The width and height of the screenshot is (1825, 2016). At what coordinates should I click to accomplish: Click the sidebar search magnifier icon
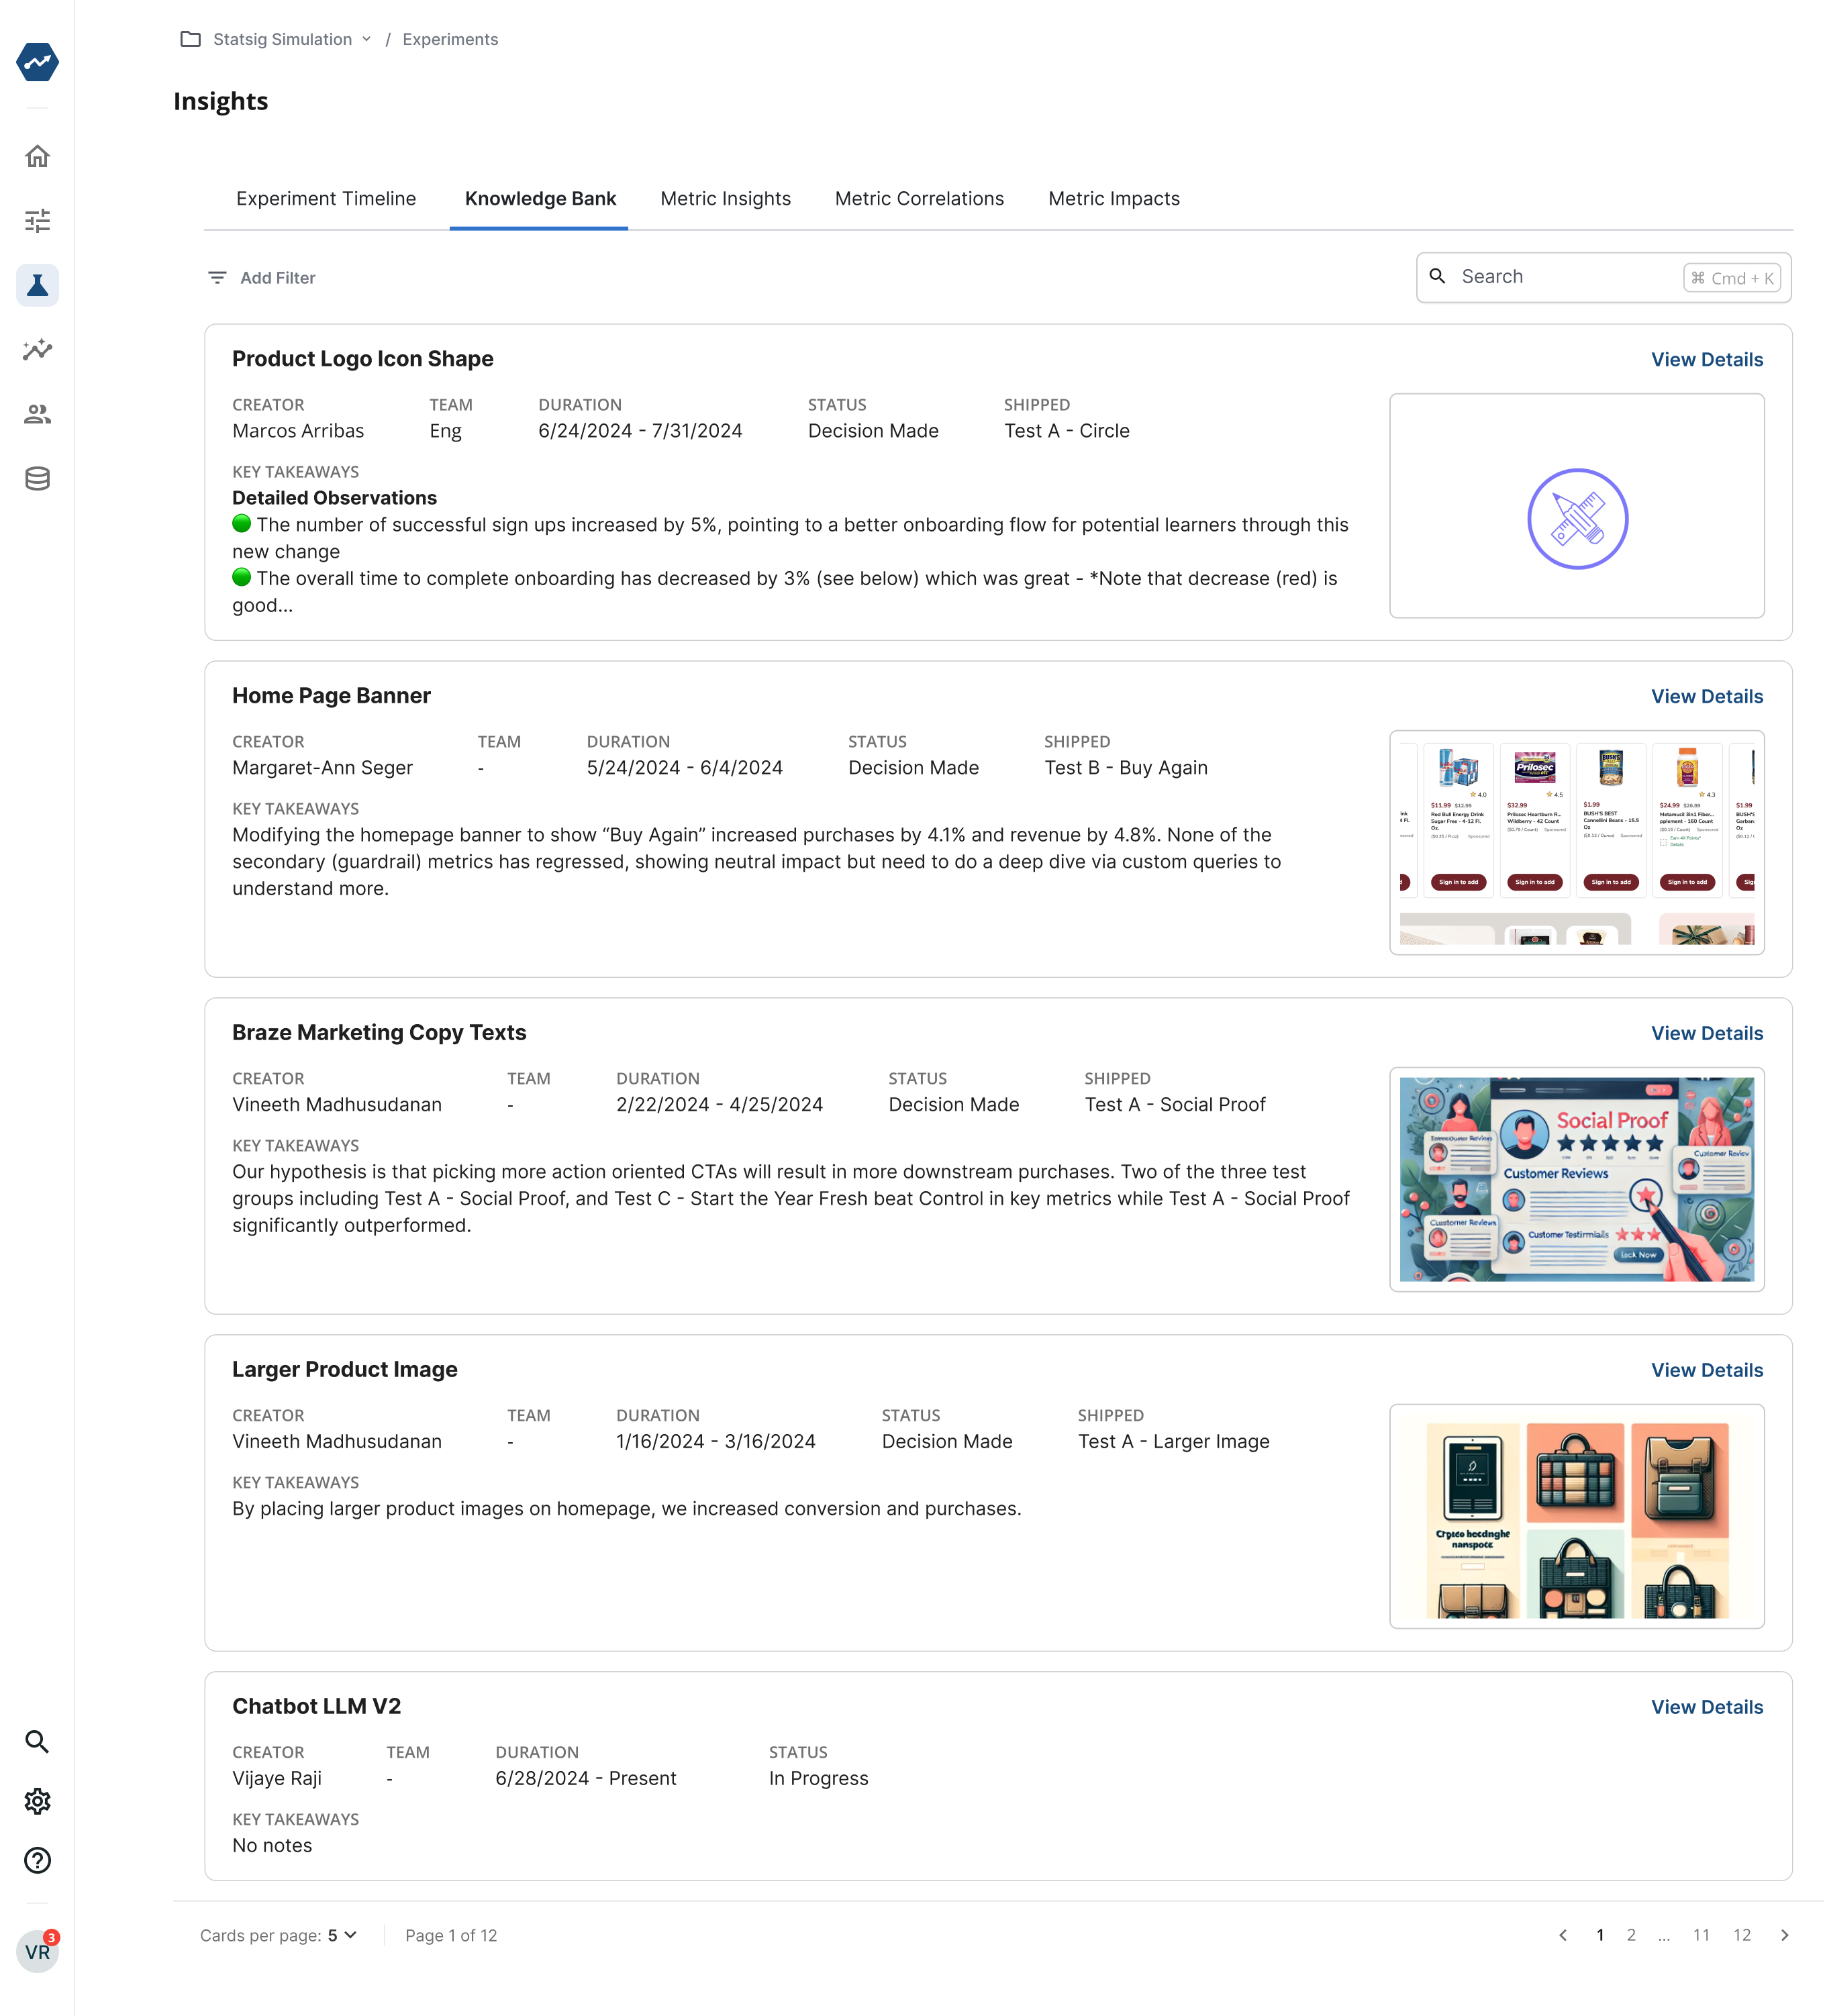point(37,1741)
